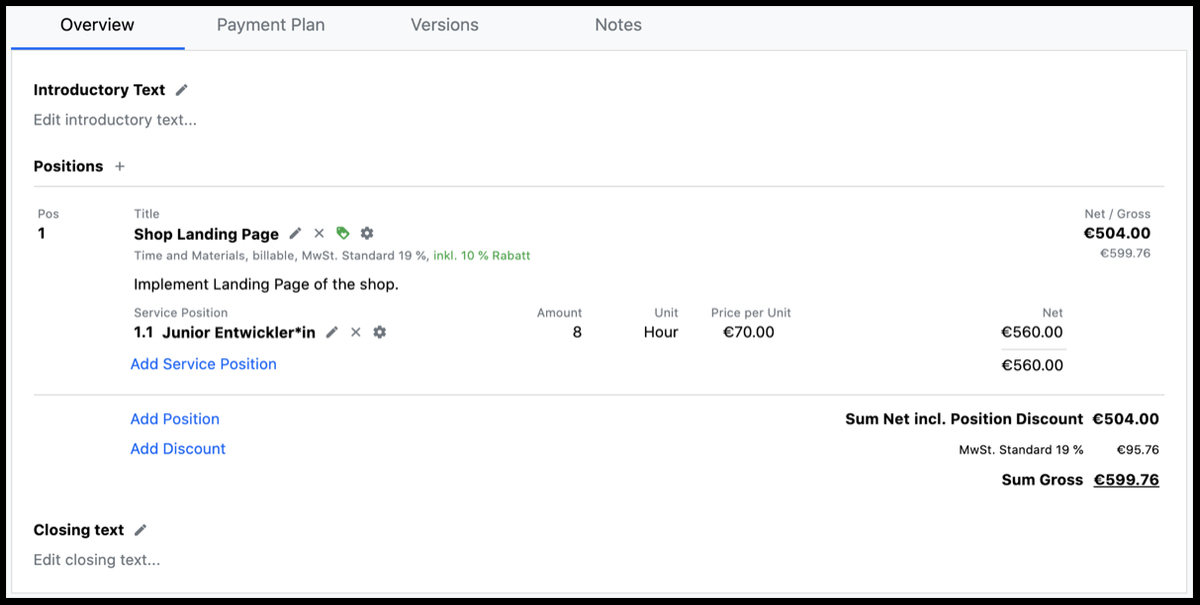Click the 'Introductory Text' heading
The width and height of the screenshot is (1200, 605).
[x=99, y=90]
